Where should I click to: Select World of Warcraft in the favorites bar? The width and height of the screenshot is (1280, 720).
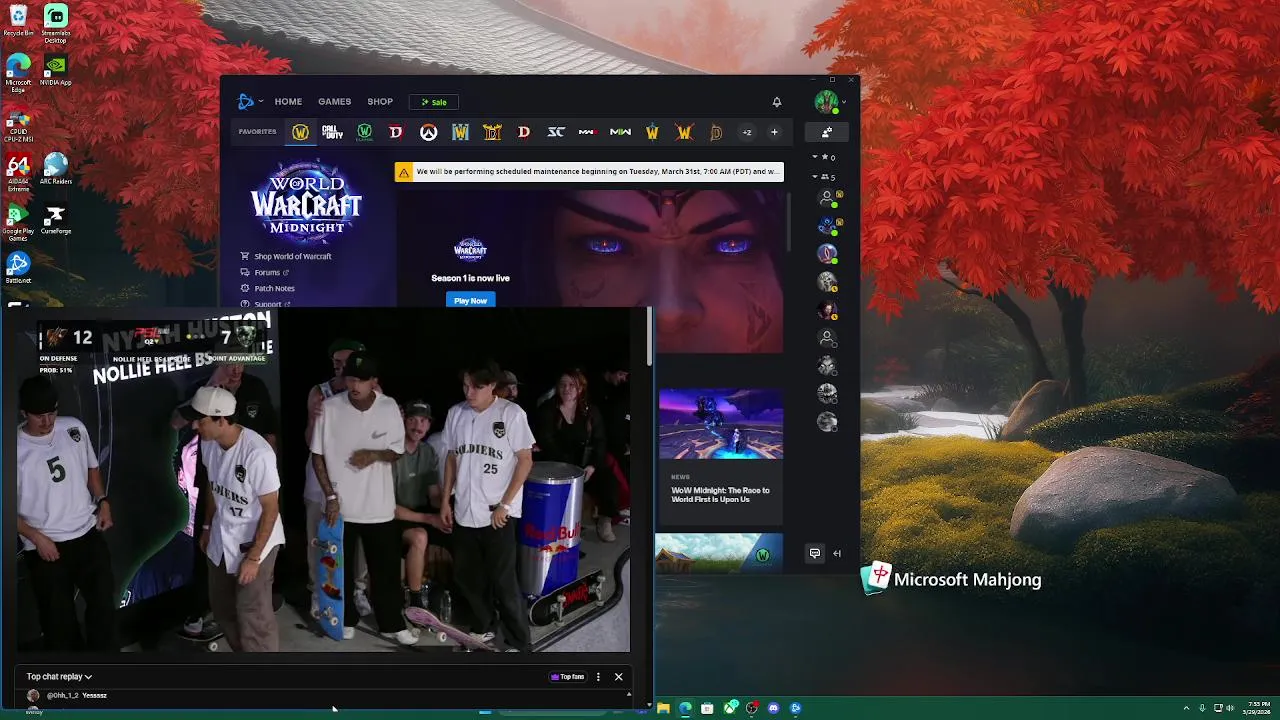(x=300, y=132)
